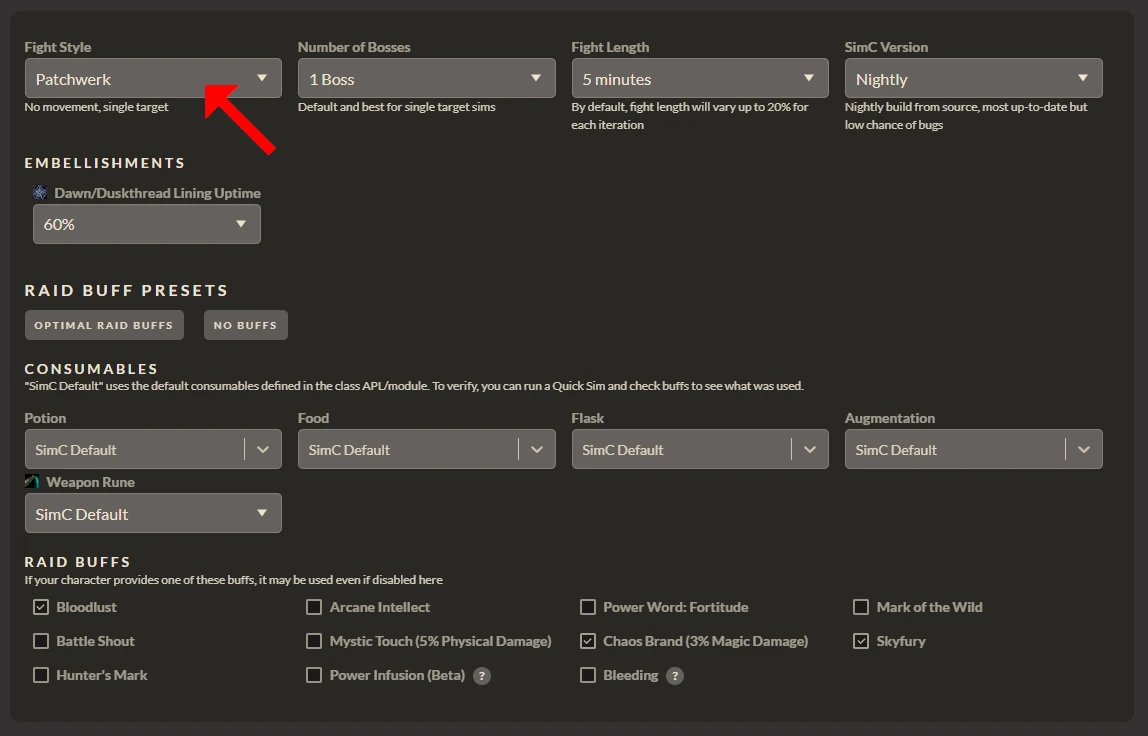Apply the Optimal Raid Buffs preset

point(105,325)
